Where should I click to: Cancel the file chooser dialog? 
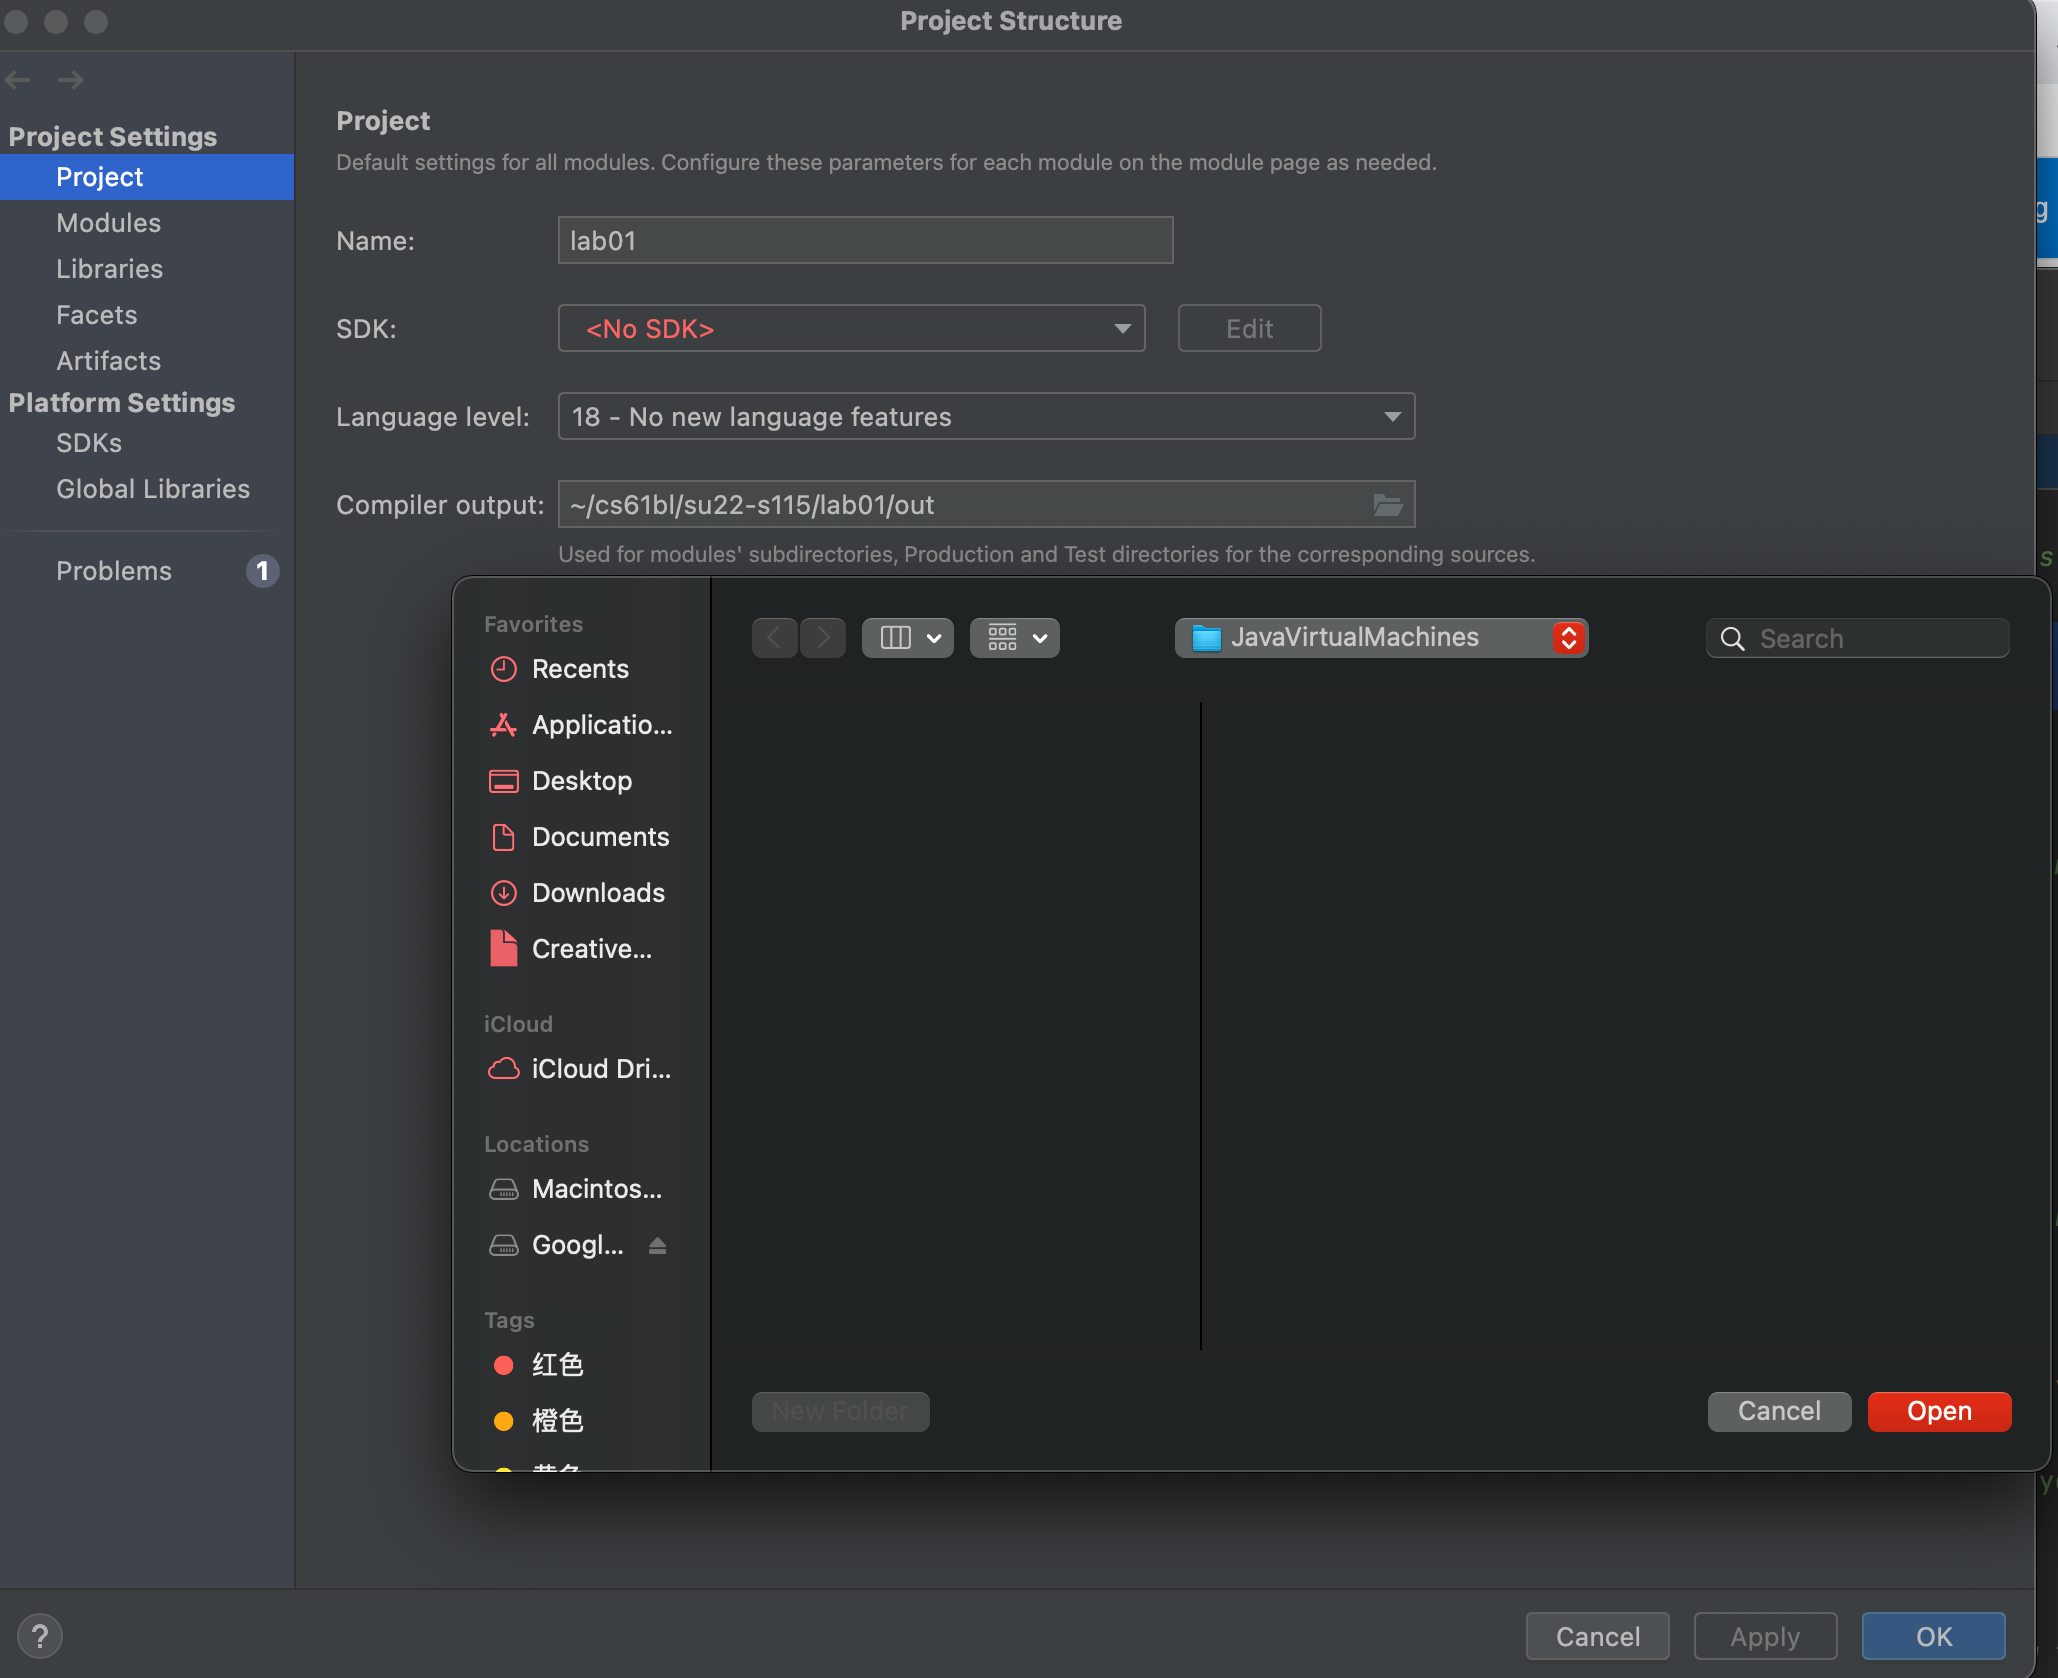(1778, 1411)
